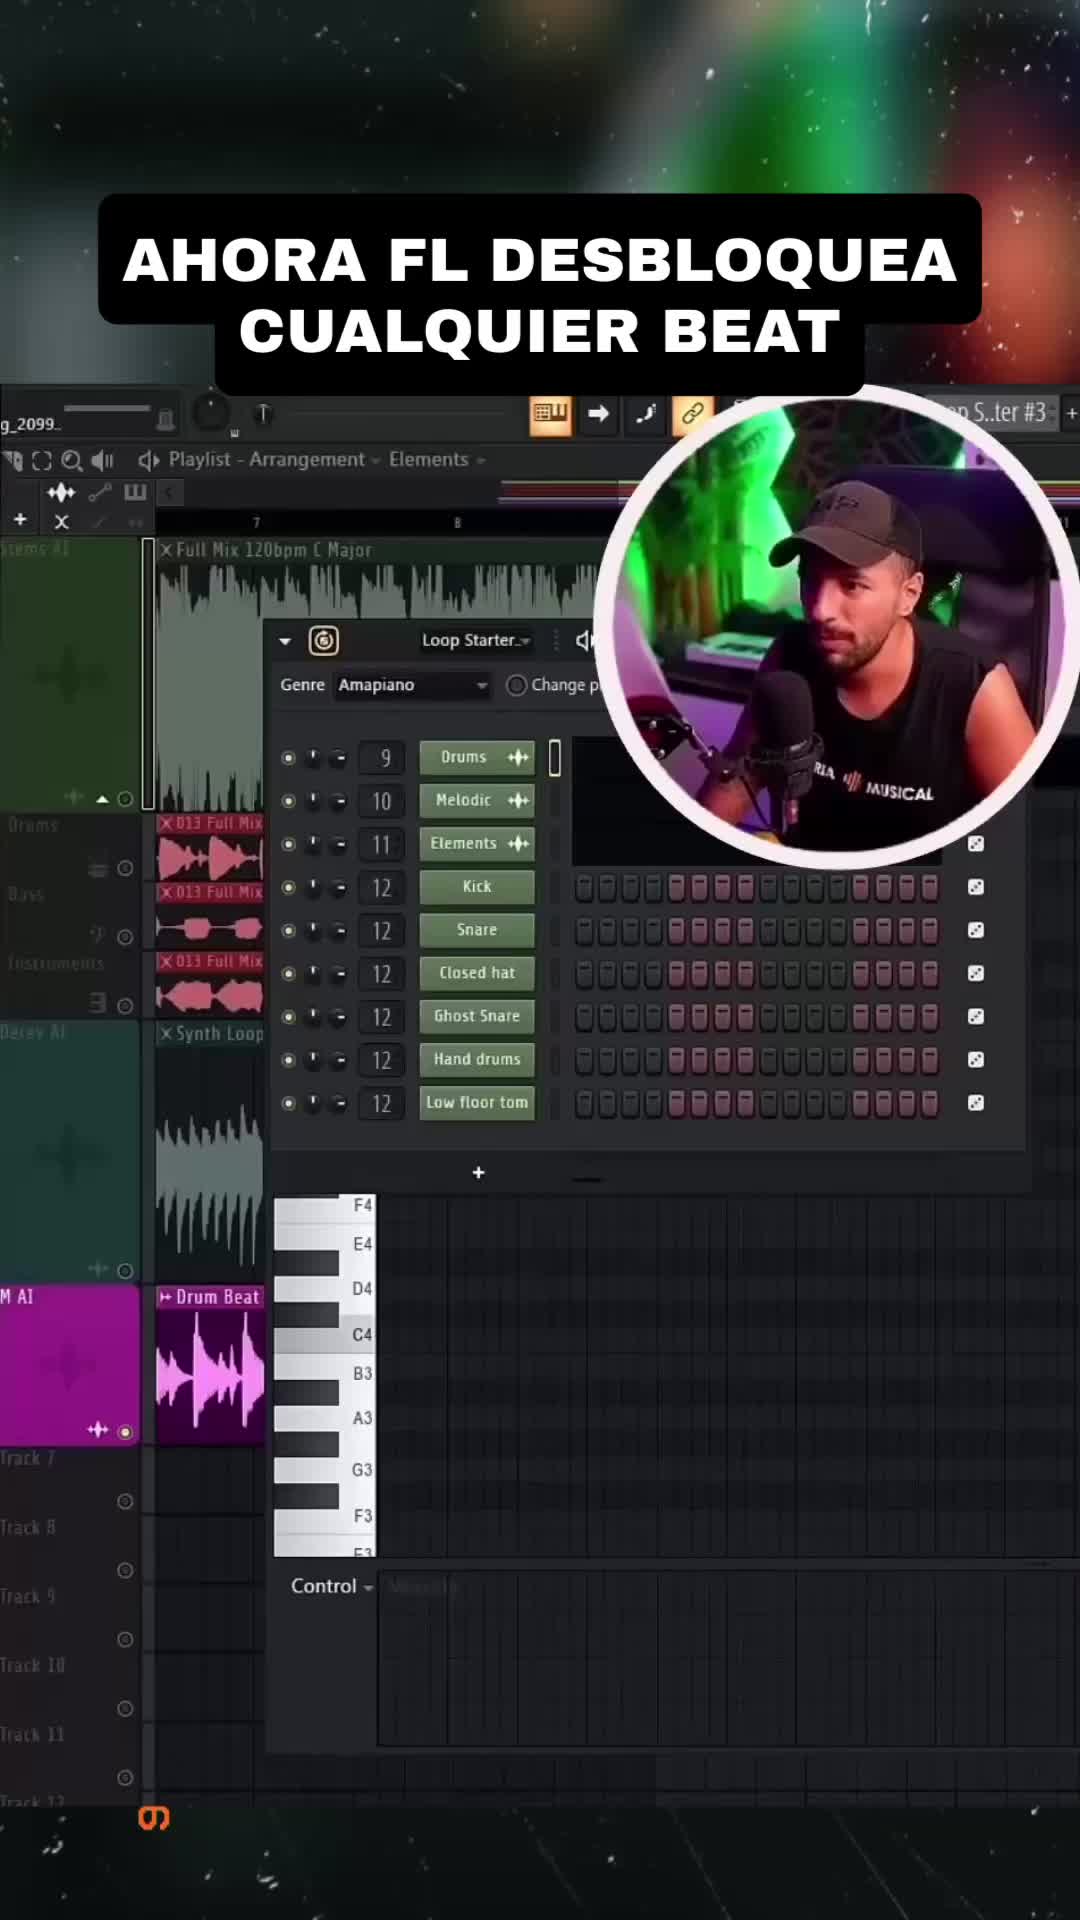Mute the Elements channel with its green LED
This screenshot has height=1920, width=1080.
288,844
